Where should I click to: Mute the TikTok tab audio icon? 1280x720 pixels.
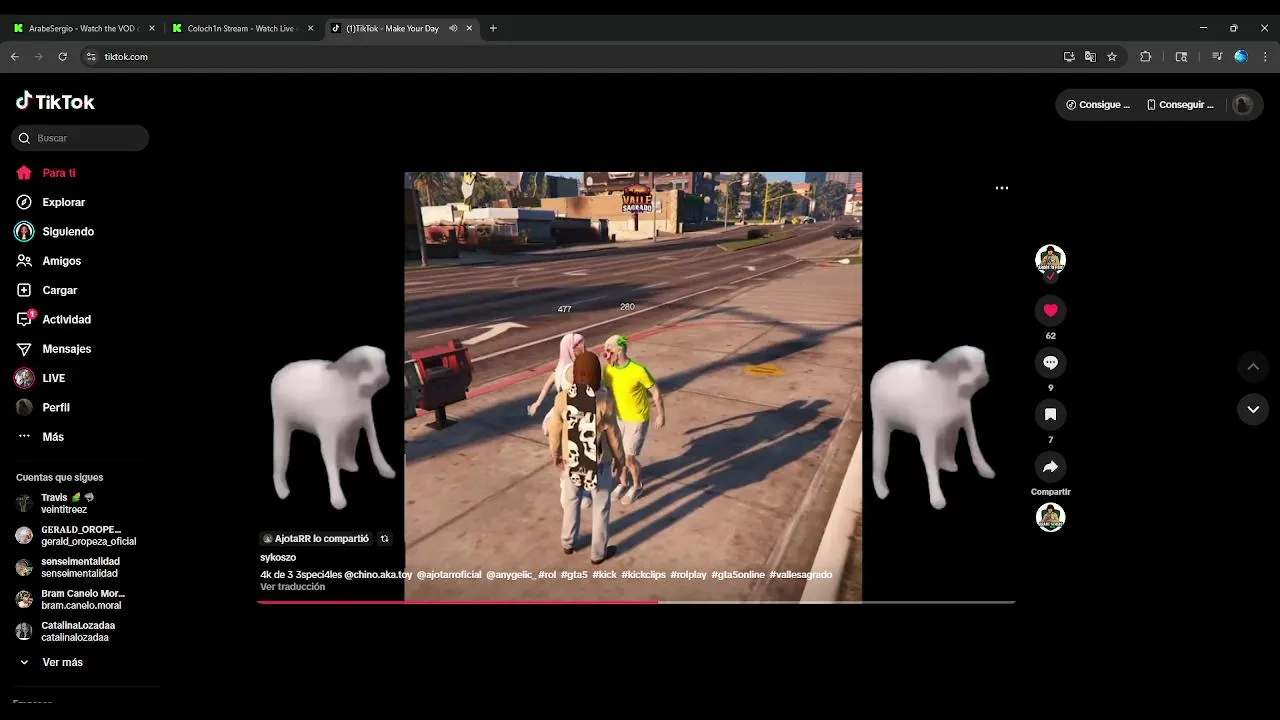pyautogui.click(x=453, y=28)
